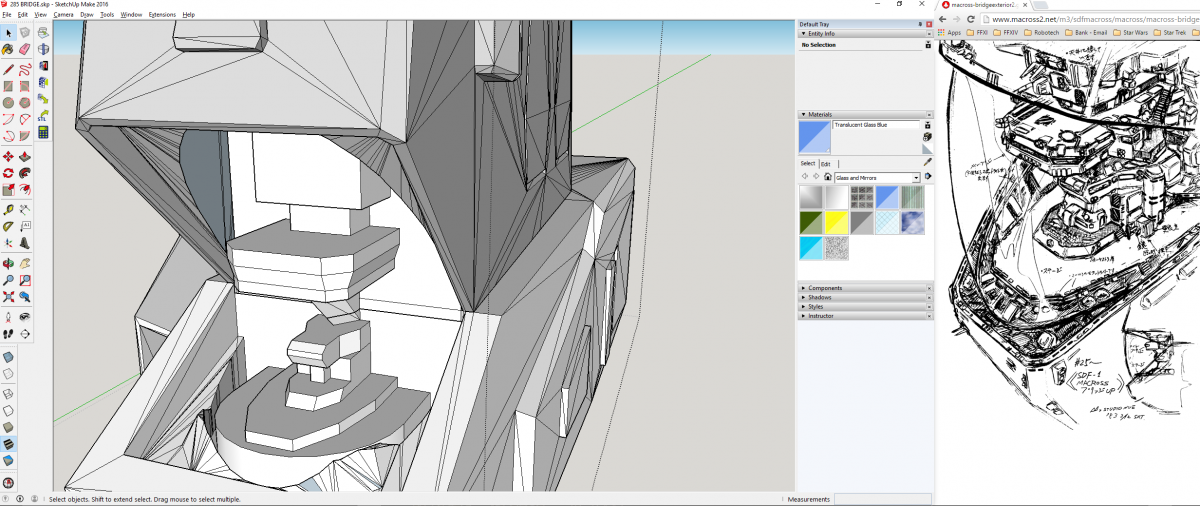Image resolution: width=1200 pixels, height=506 pixels.
Task: Pick the Make Component tool
Action: 24,33
